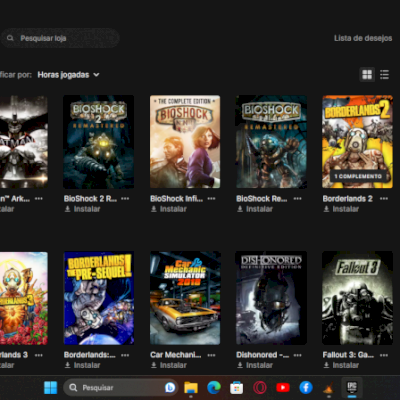Install Dishonored
This screenshot has height=400, width=400.
[x=255, y=365]
